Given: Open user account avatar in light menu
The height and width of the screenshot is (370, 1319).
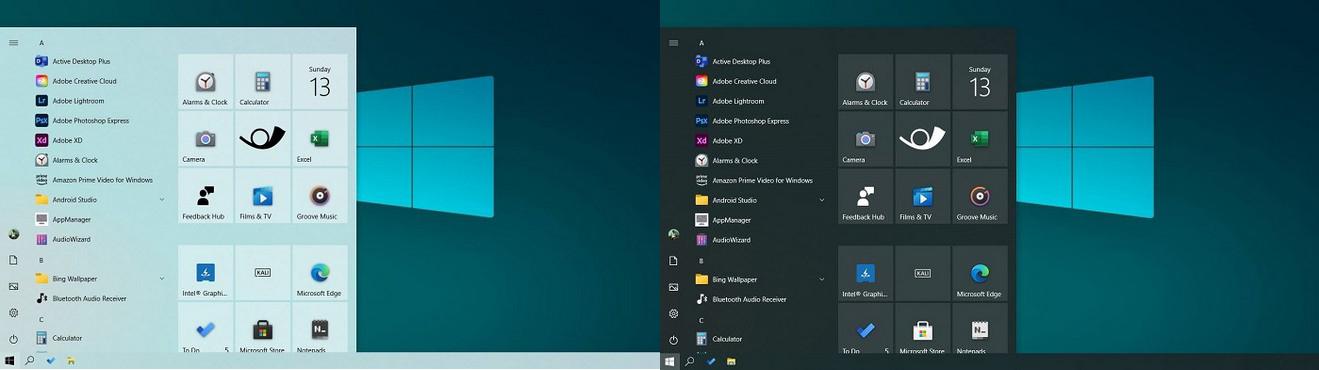Looking at the screenshot, I should click(x=13, y=234).
